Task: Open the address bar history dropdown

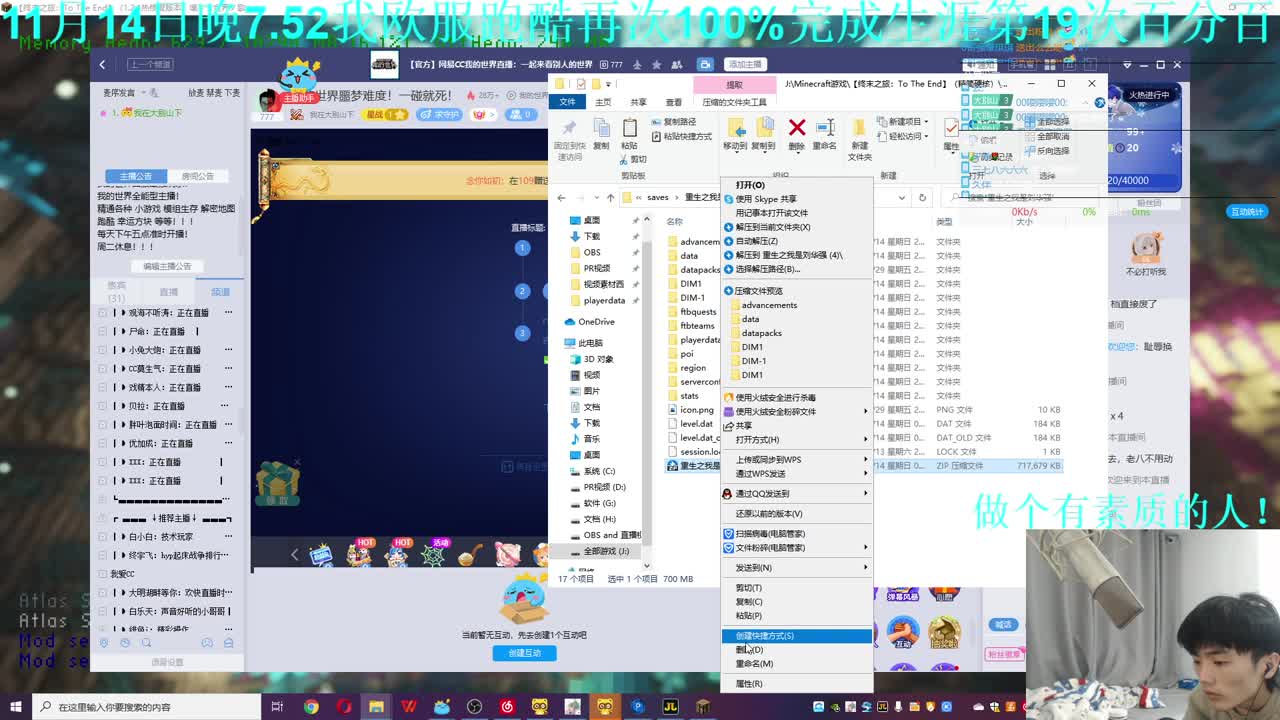Action: [x=901, y=197]
